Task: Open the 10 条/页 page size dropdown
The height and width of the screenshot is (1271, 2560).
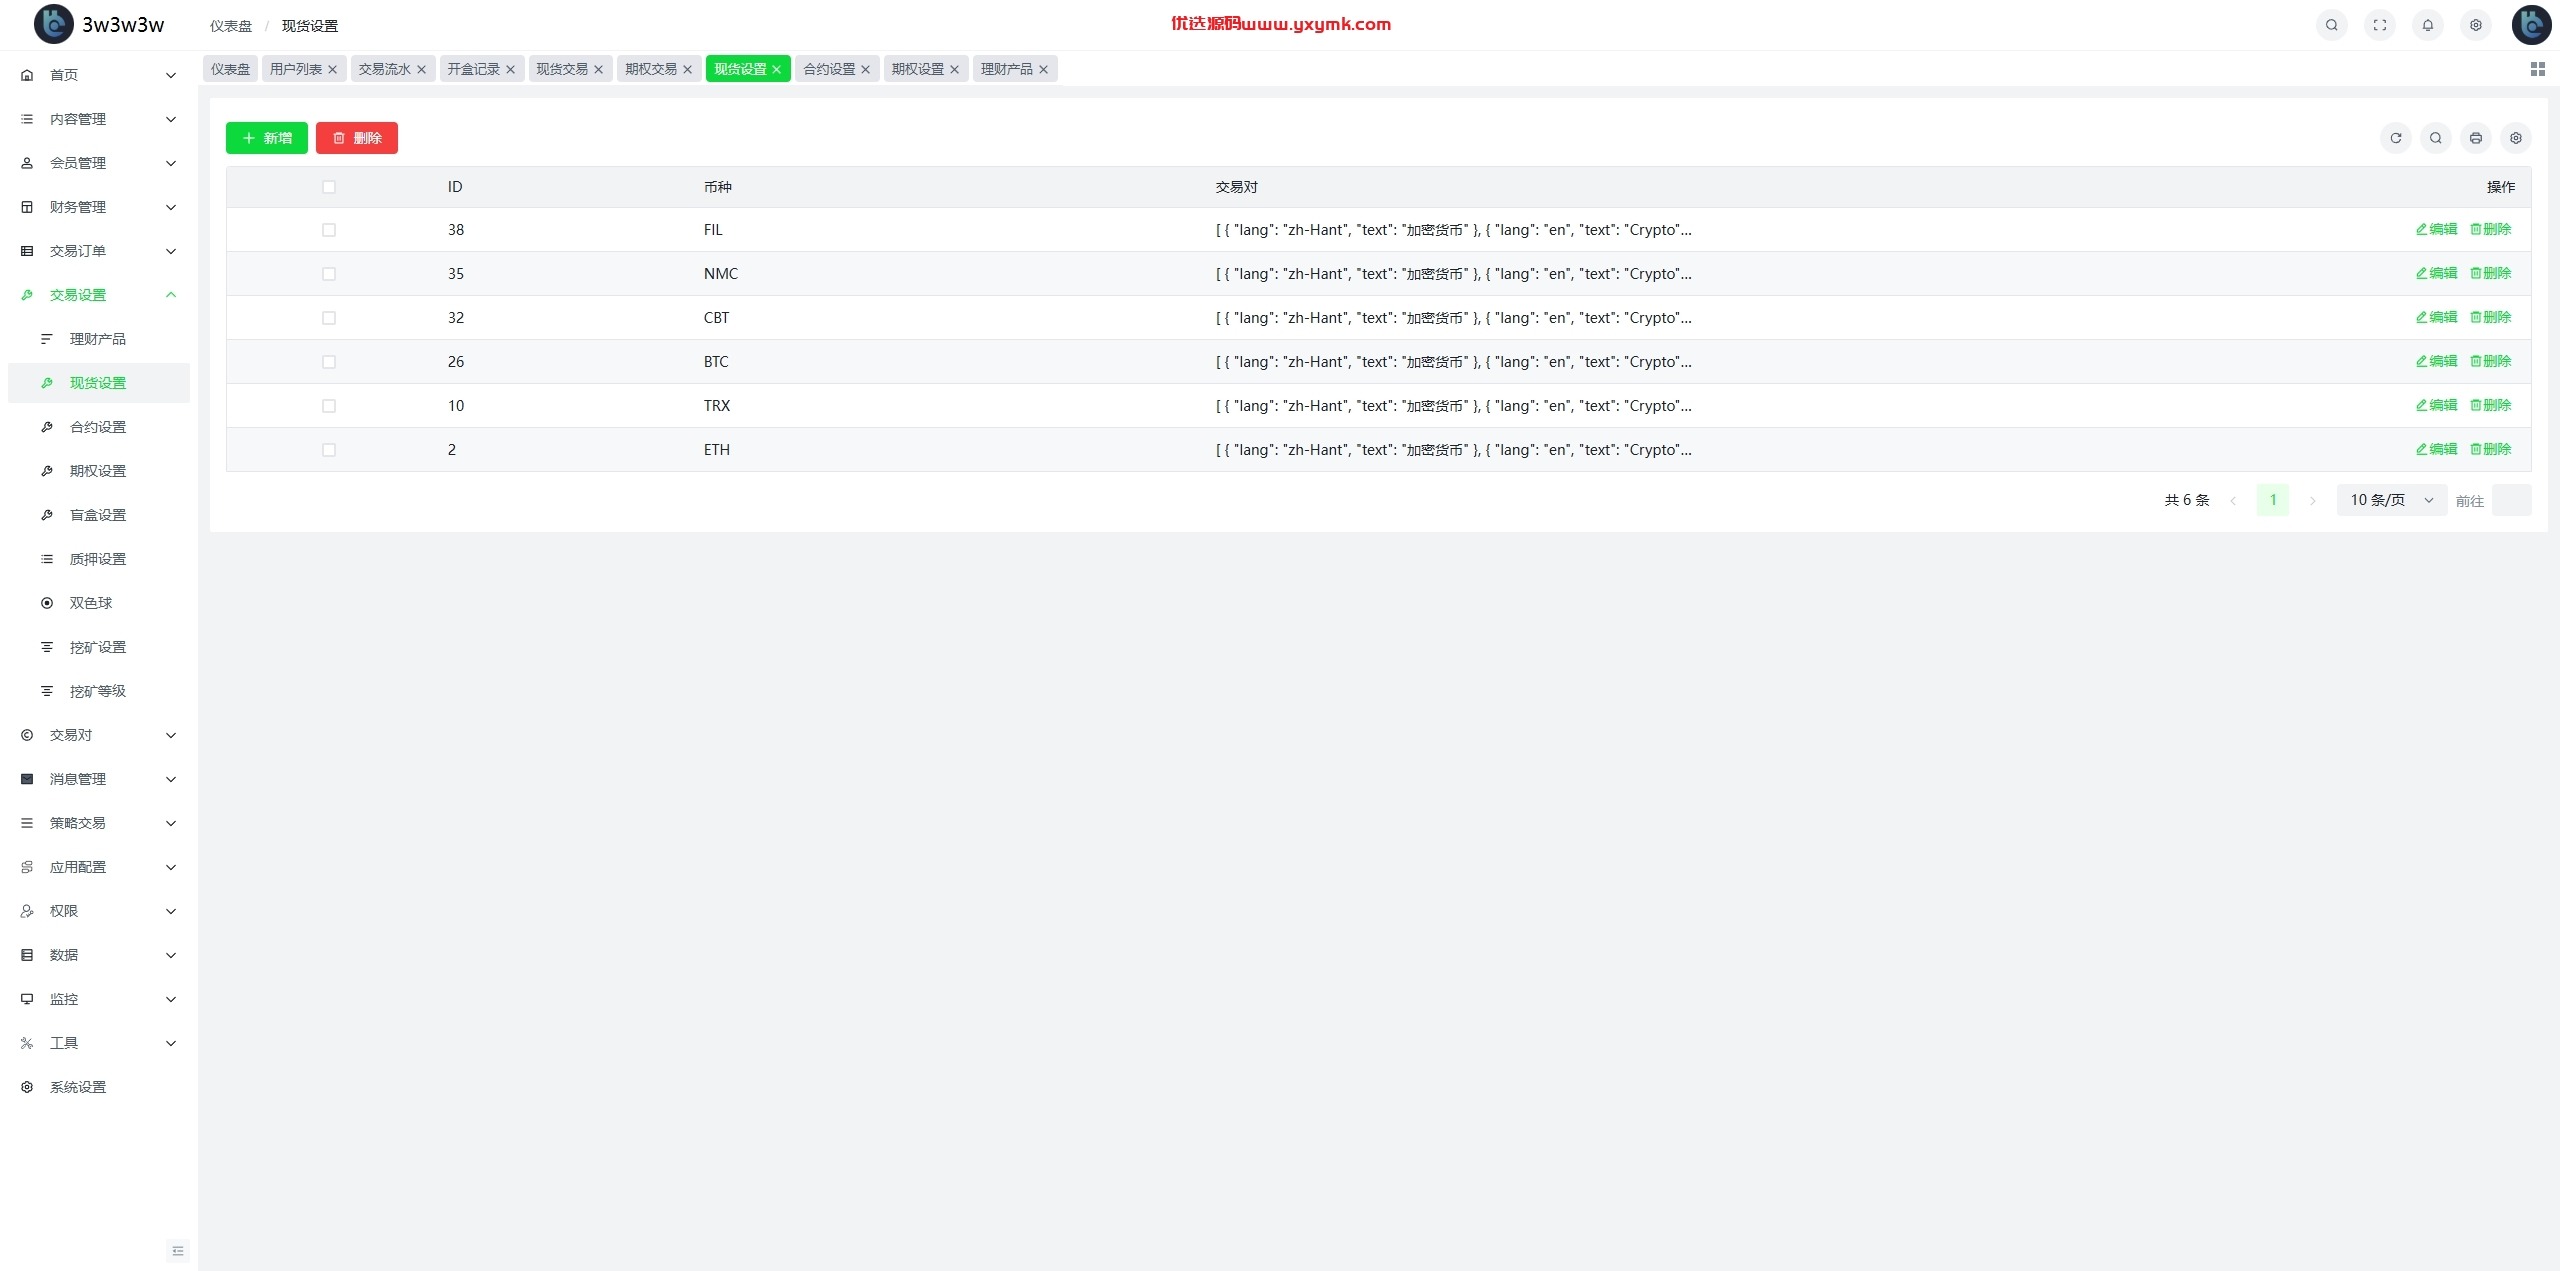Action: 2391,500
